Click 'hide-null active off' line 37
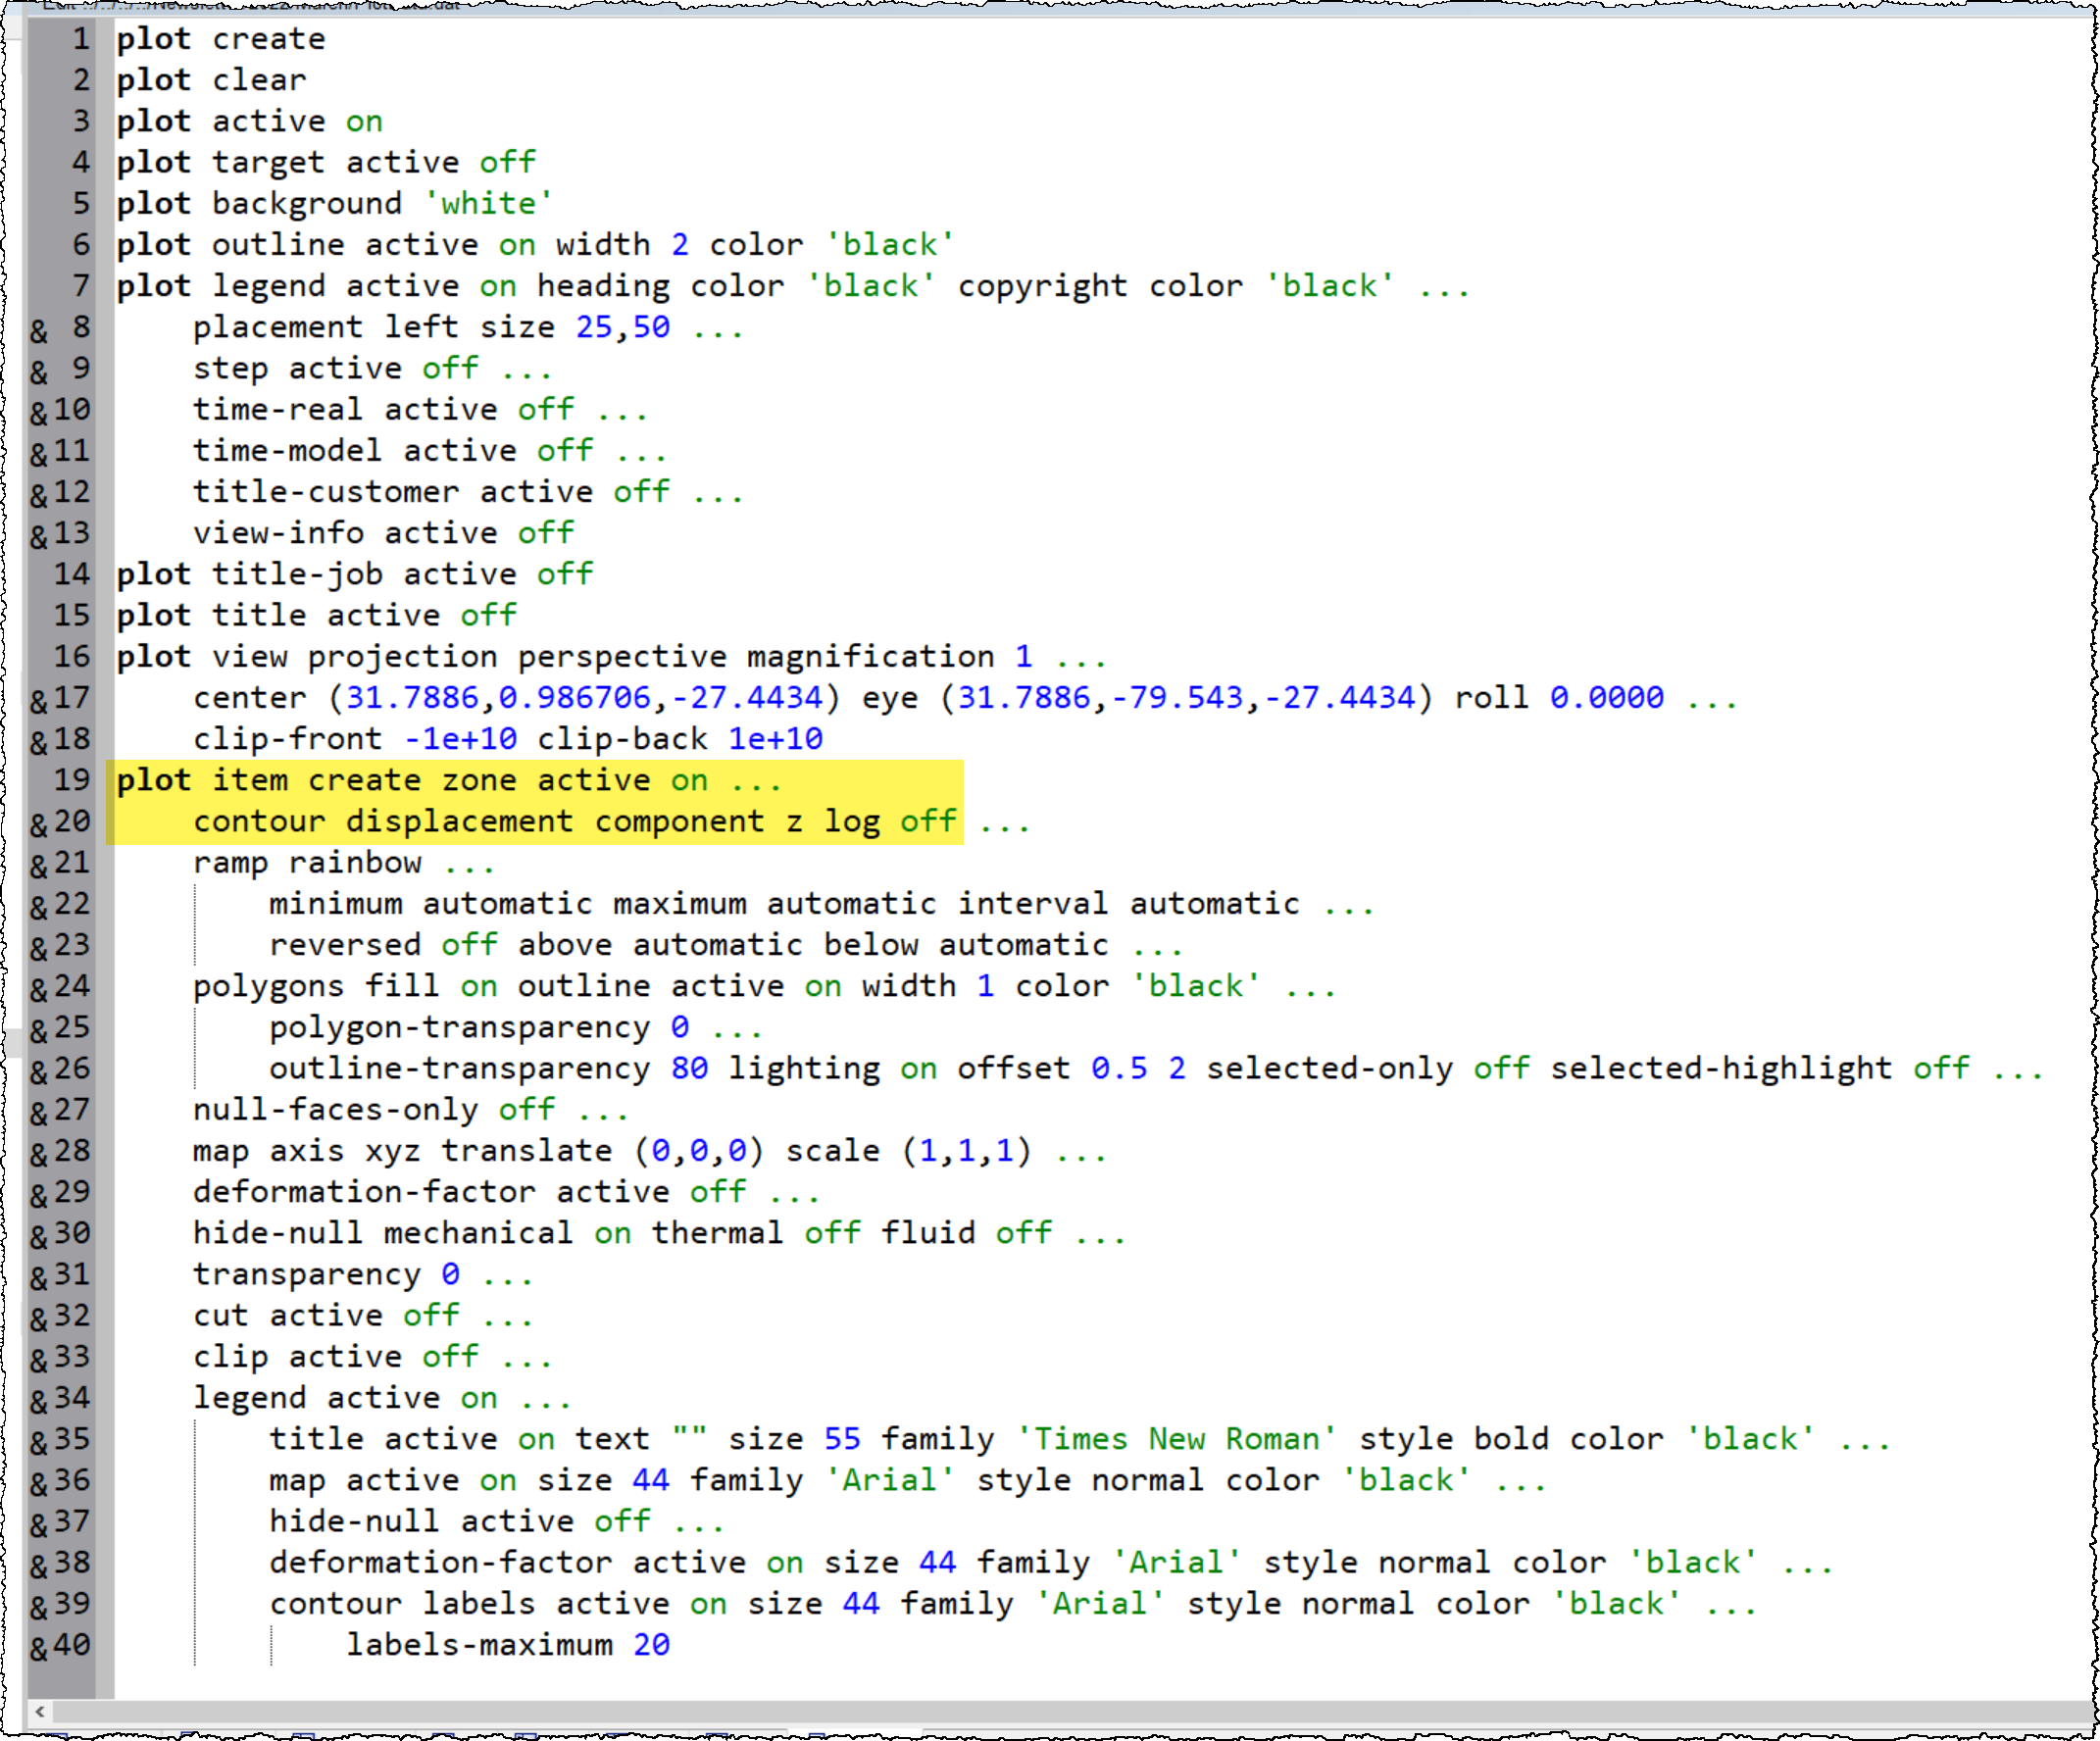 click(498, 1520)
